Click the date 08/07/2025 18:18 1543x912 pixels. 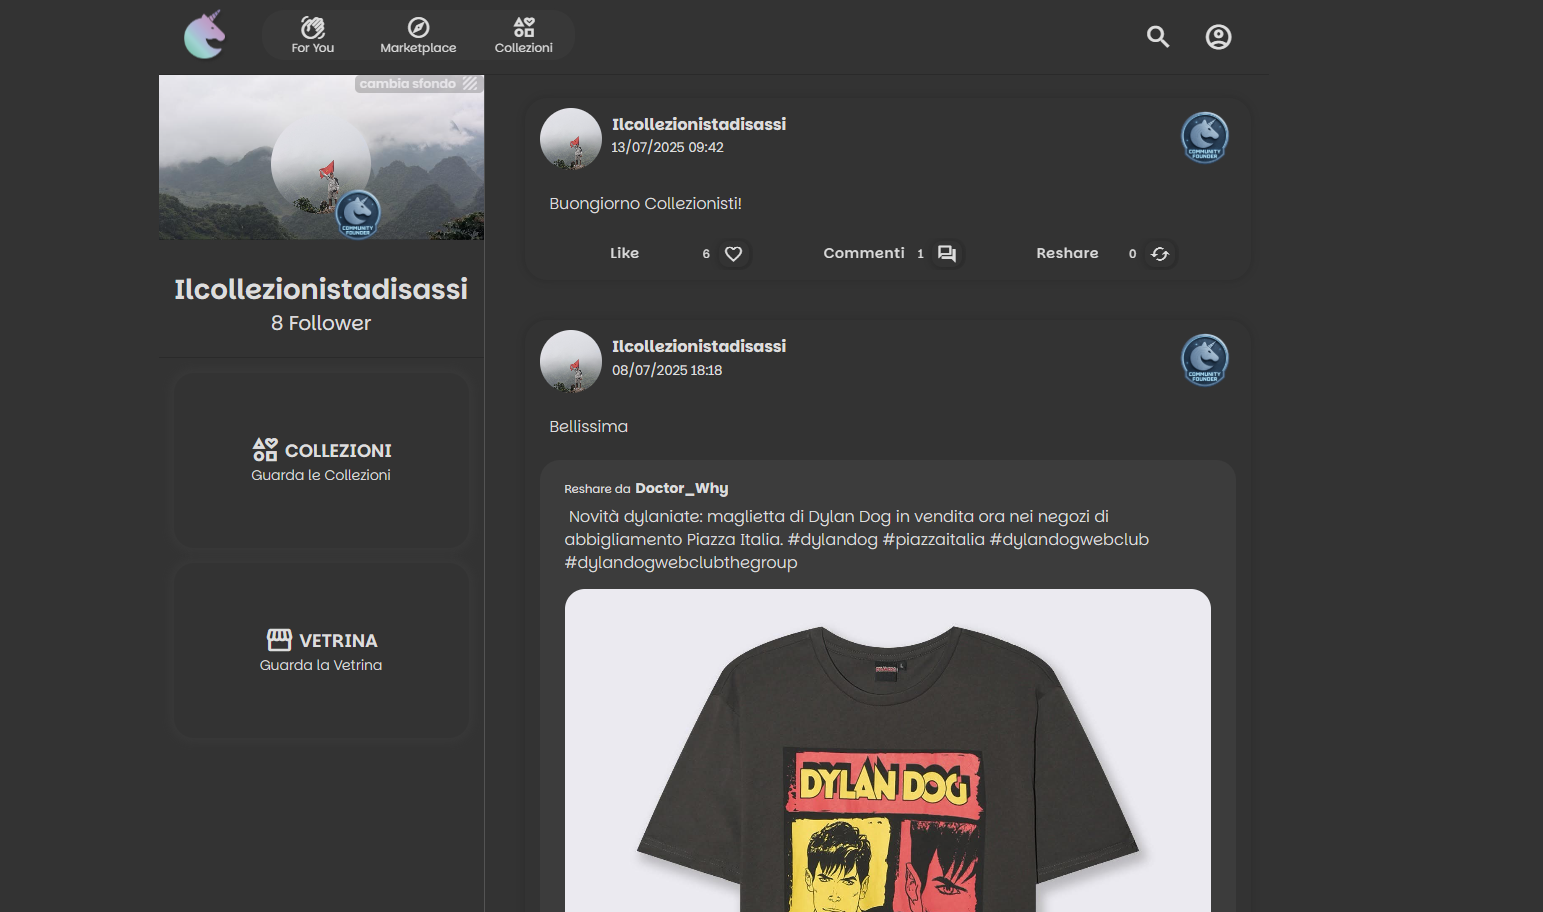[667, 370]
